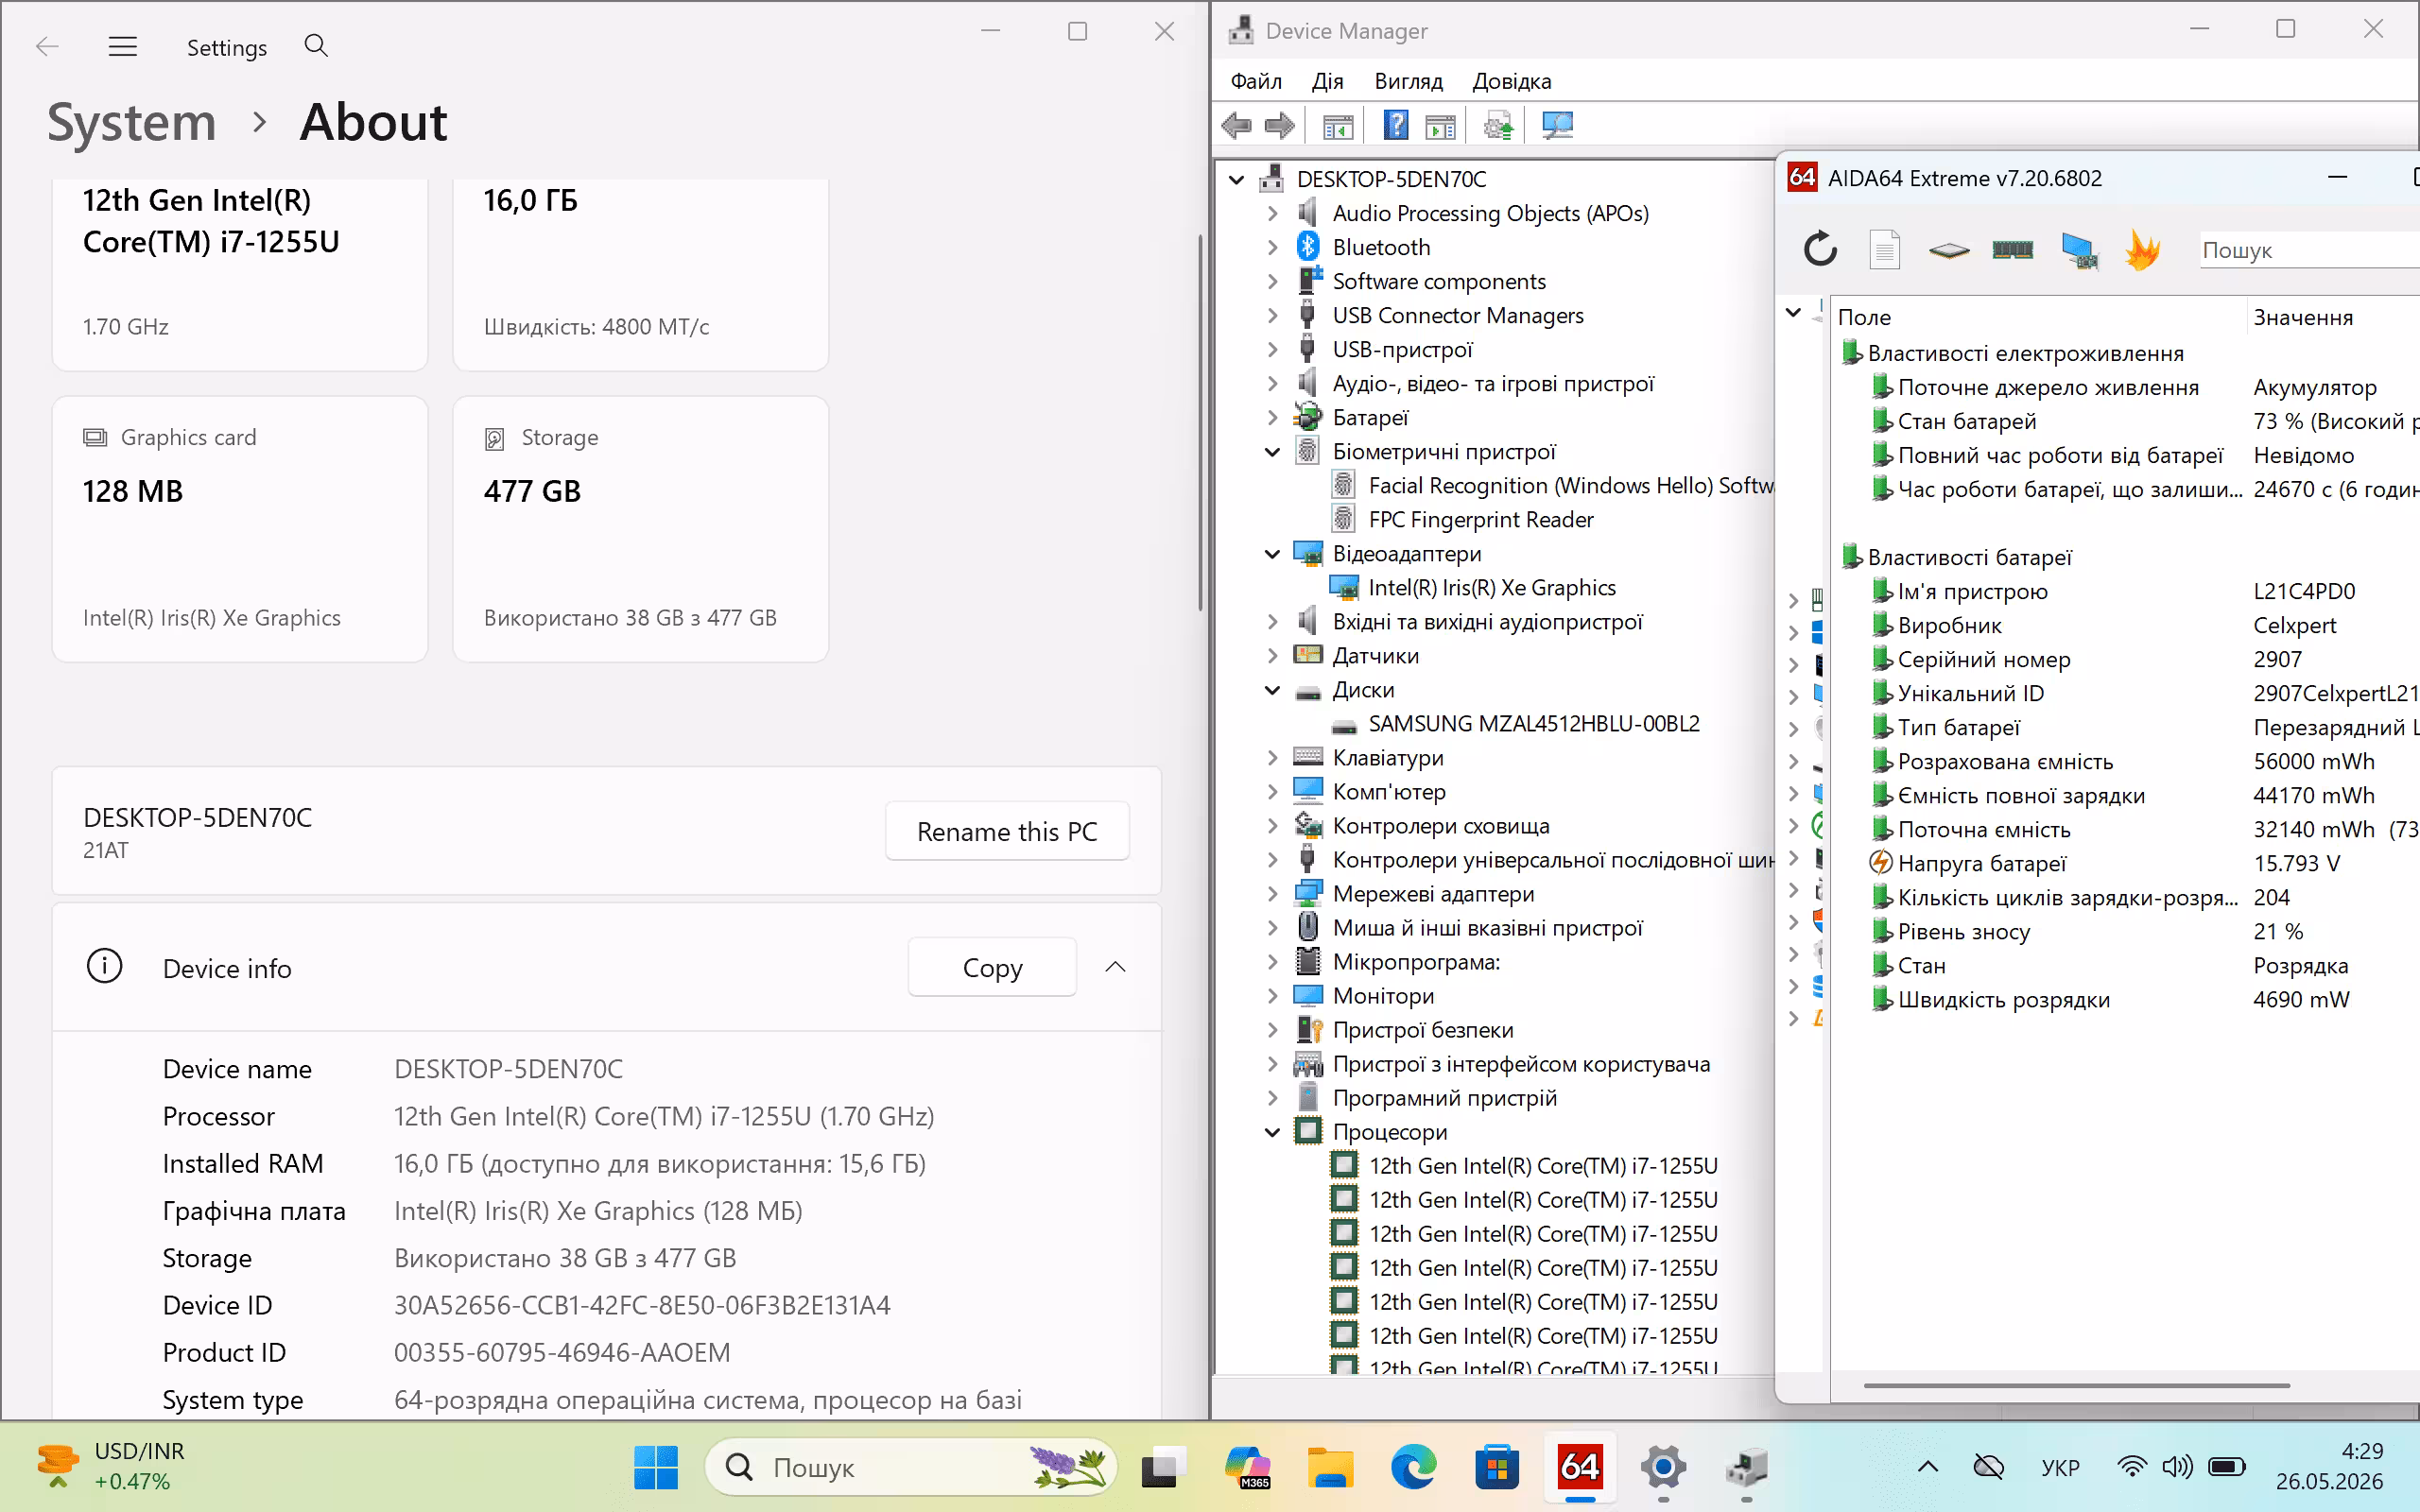
Task: Click the taskbar Пошук search box
Action: click(911, 1467)
